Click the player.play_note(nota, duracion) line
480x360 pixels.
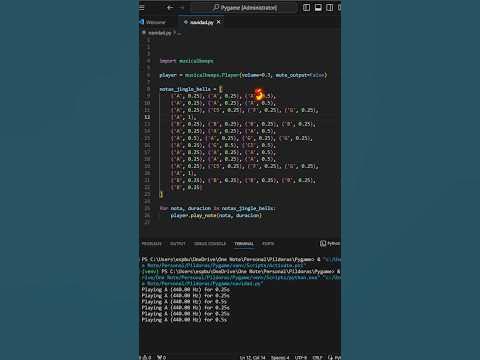[x=216, y=215]
